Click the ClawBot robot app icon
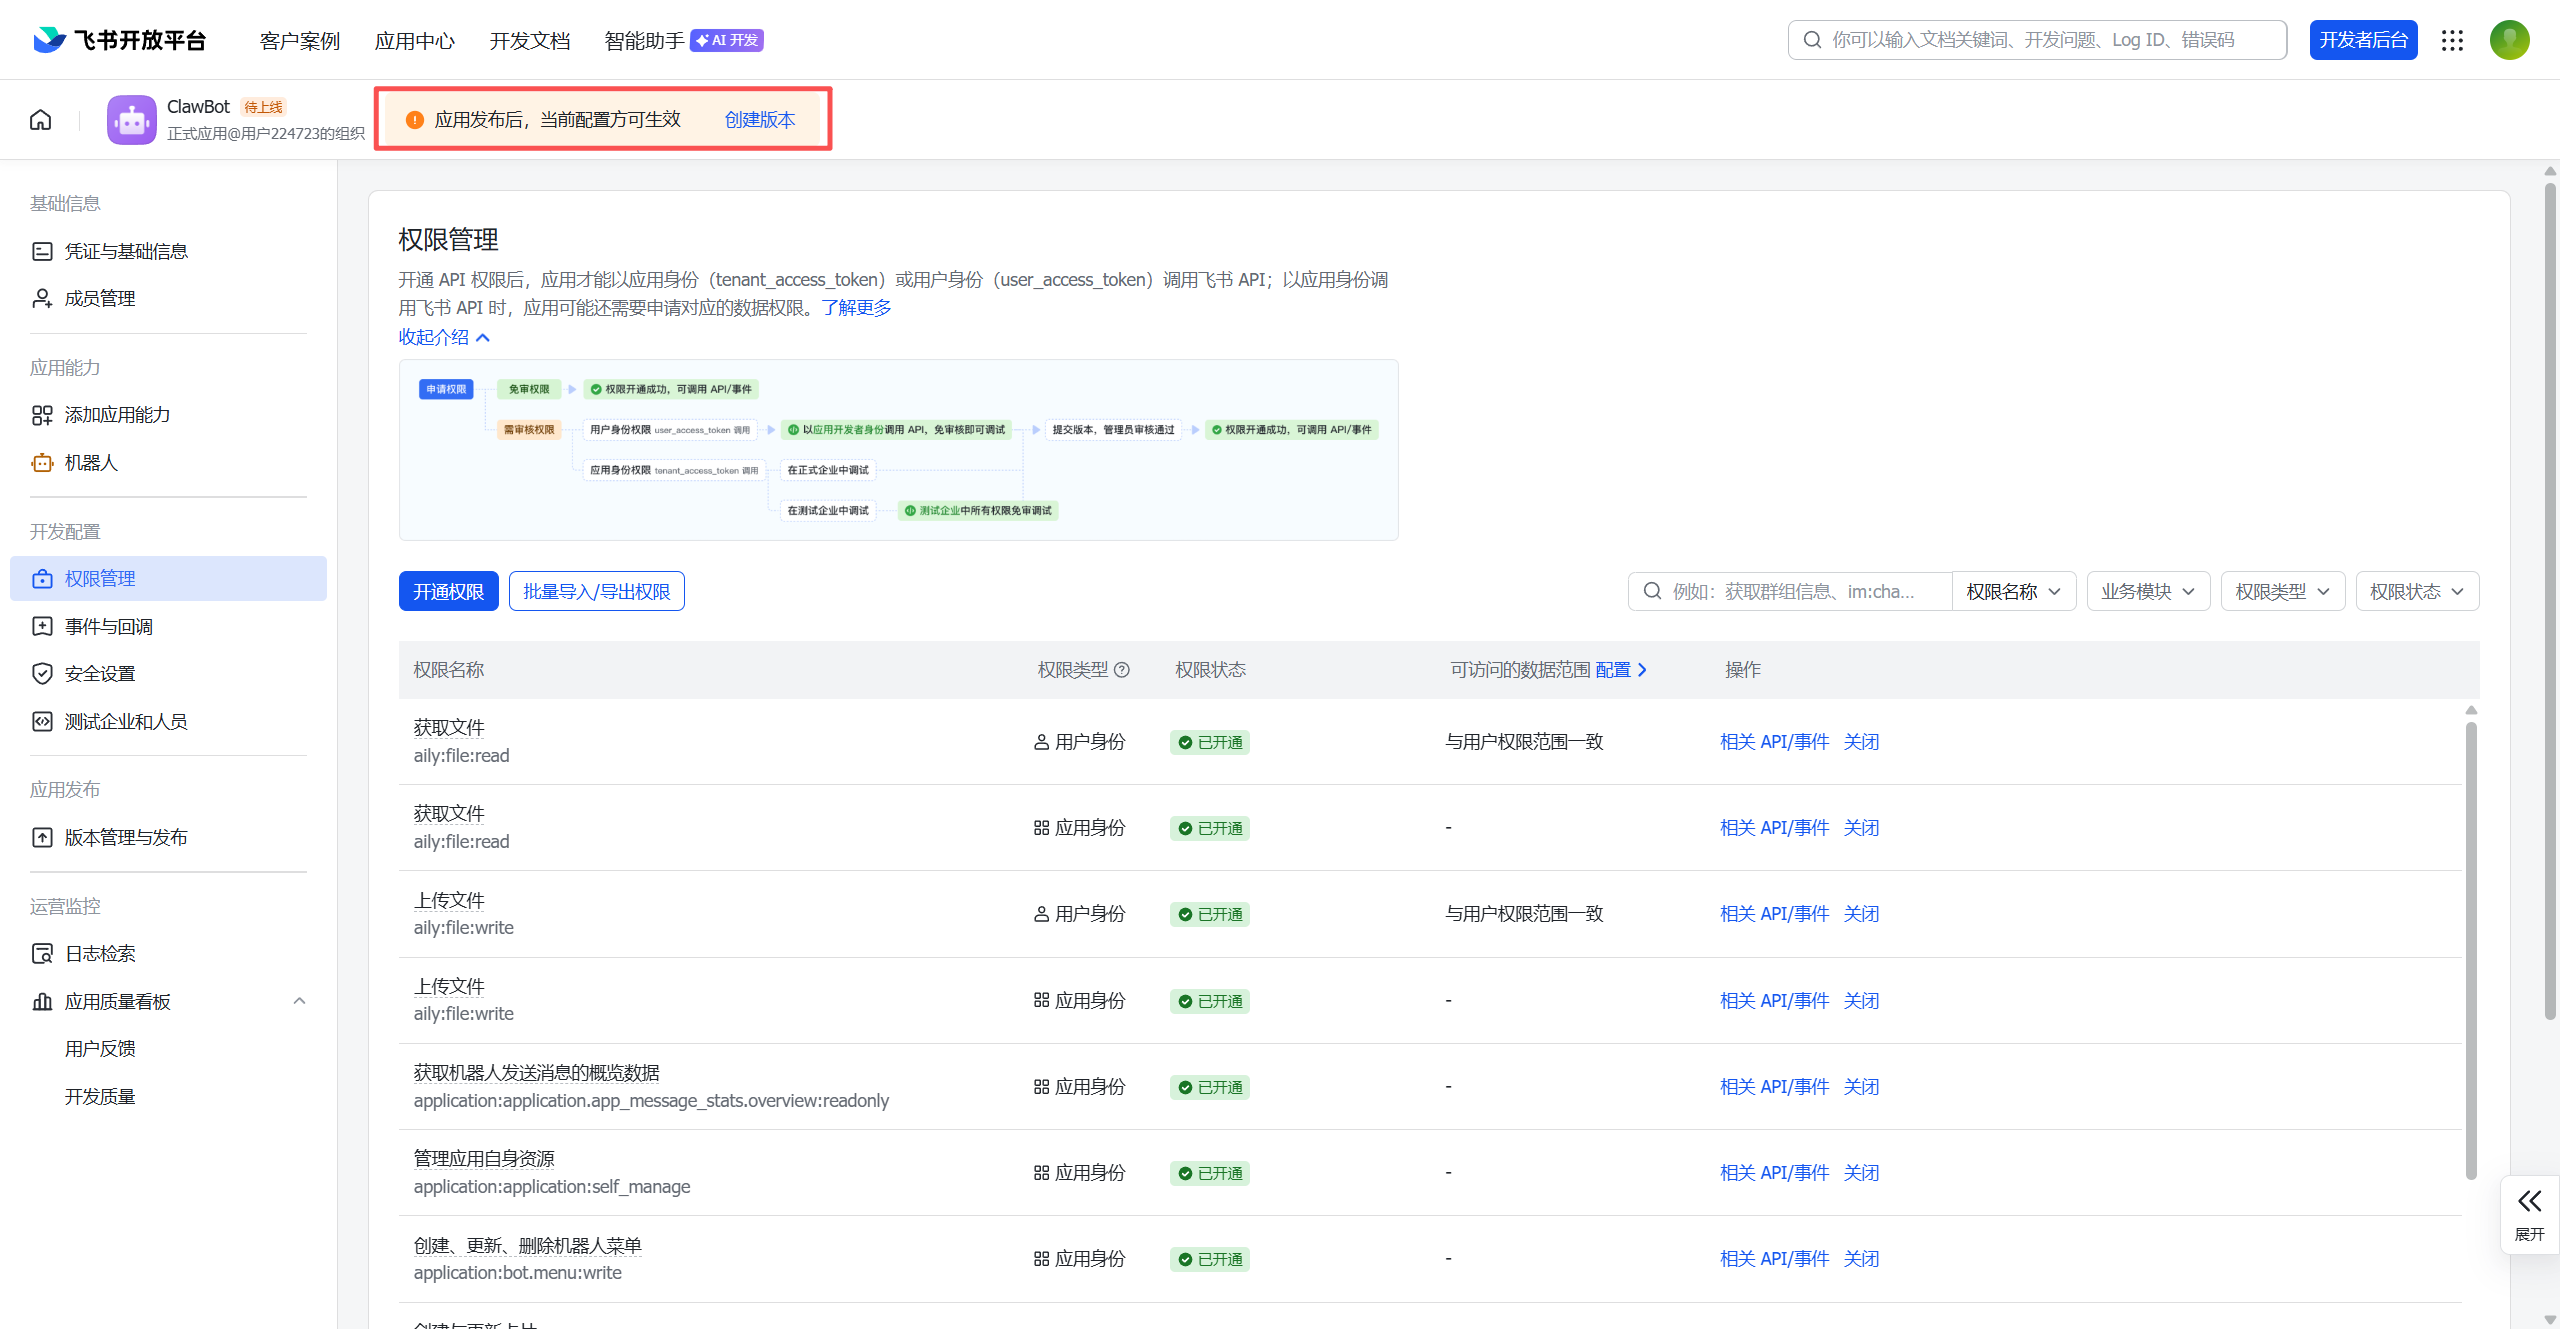2560x1329 pixels. pos(132,120)
